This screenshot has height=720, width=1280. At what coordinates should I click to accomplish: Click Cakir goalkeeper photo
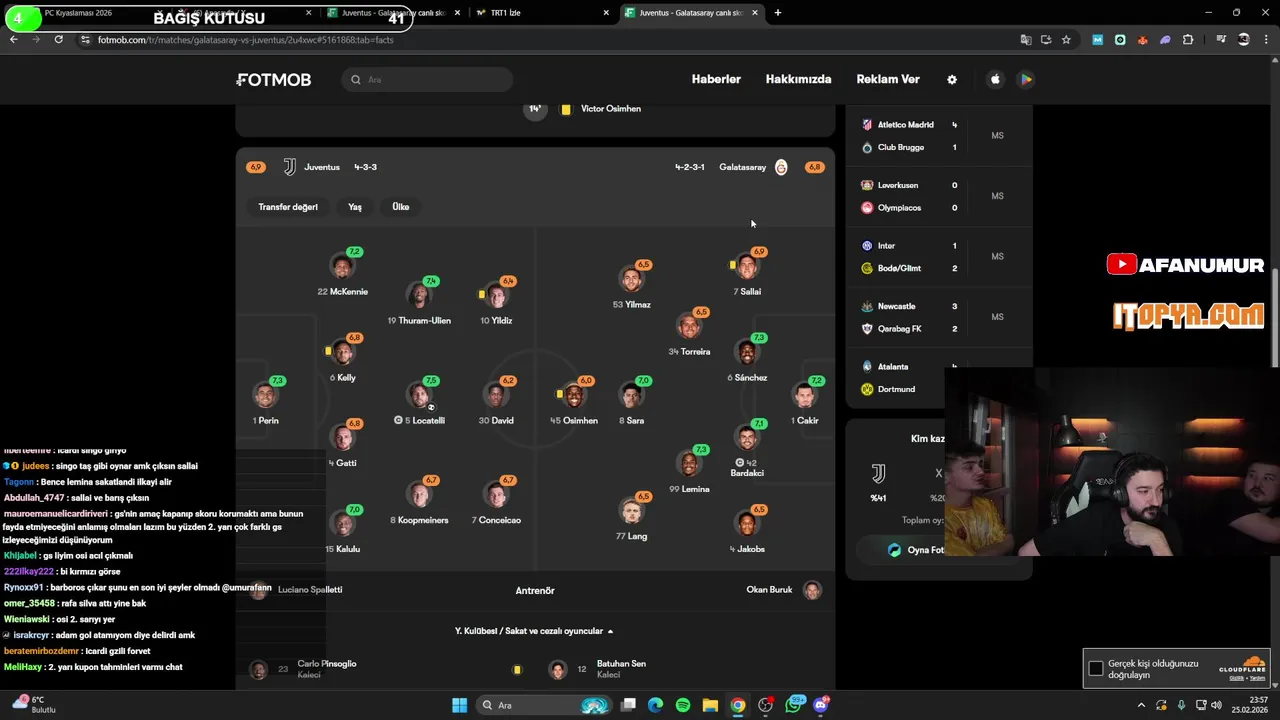805,396
